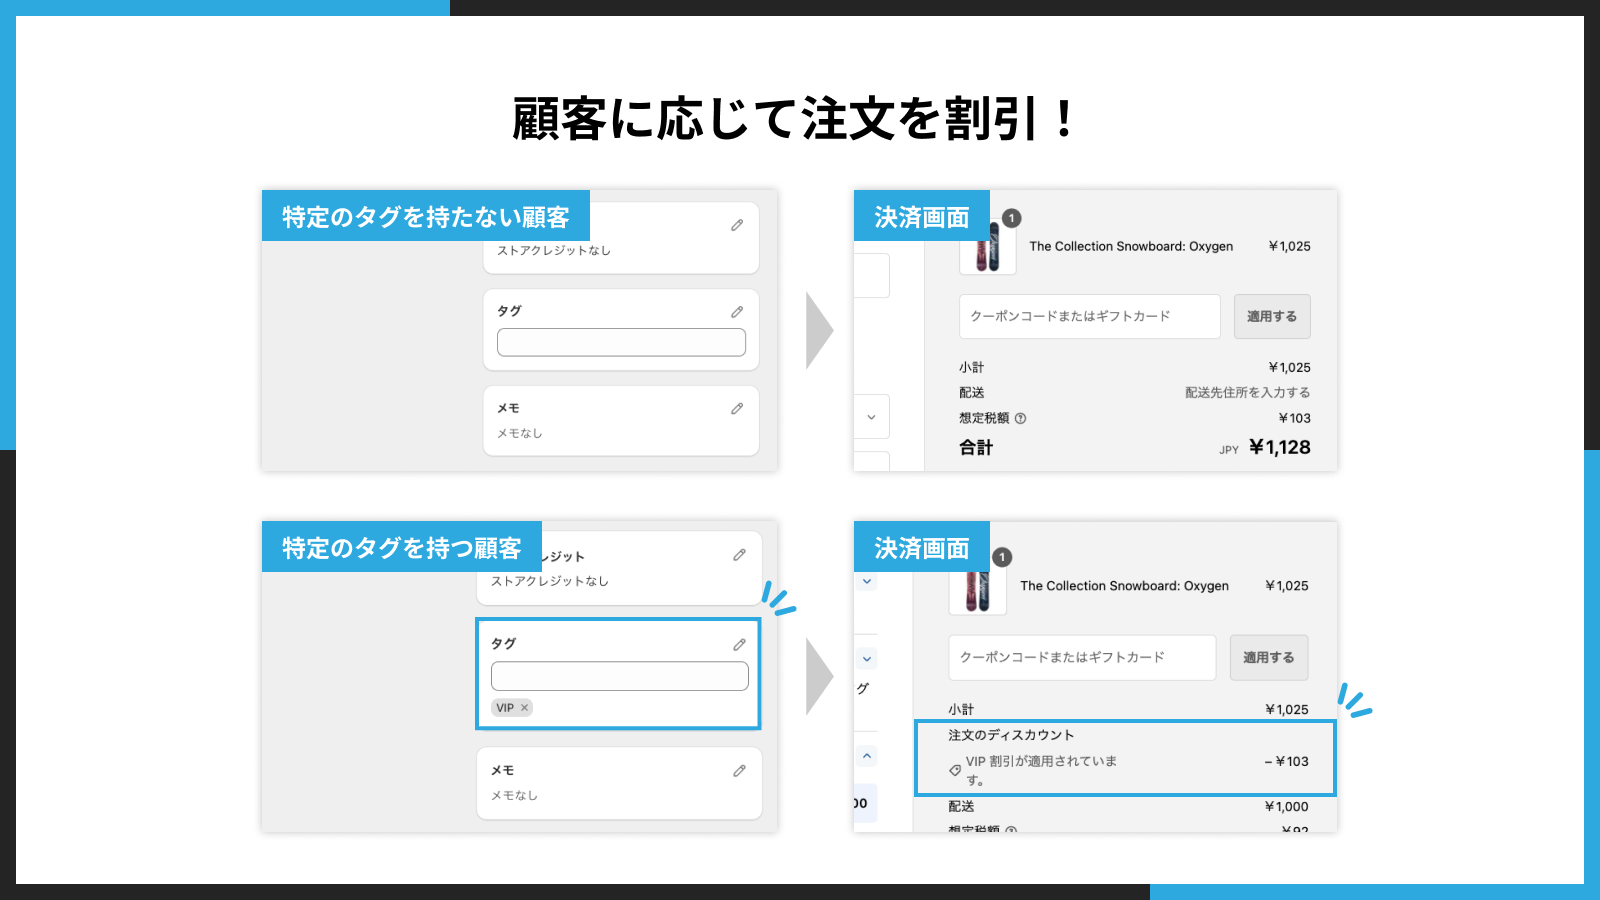Remove the VIP tag via its x button
Viewport: 1600px width, 900px height.
coord(524,707)
